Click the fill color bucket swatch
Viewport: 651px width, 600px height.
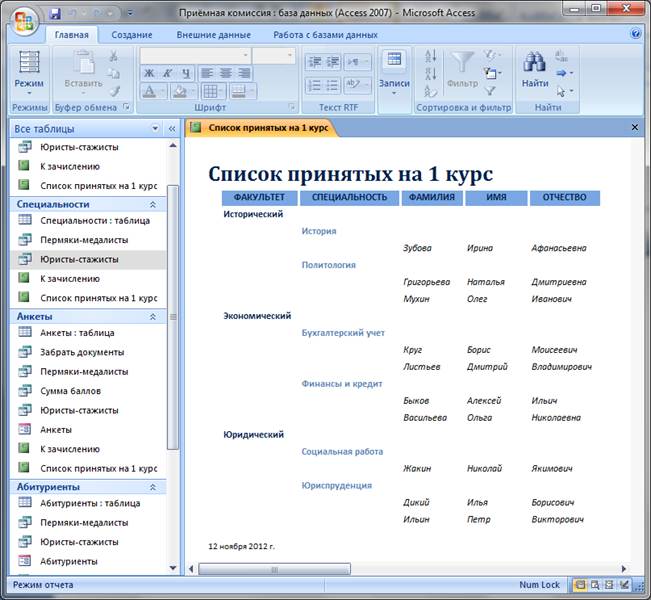(x=180, y=91)
